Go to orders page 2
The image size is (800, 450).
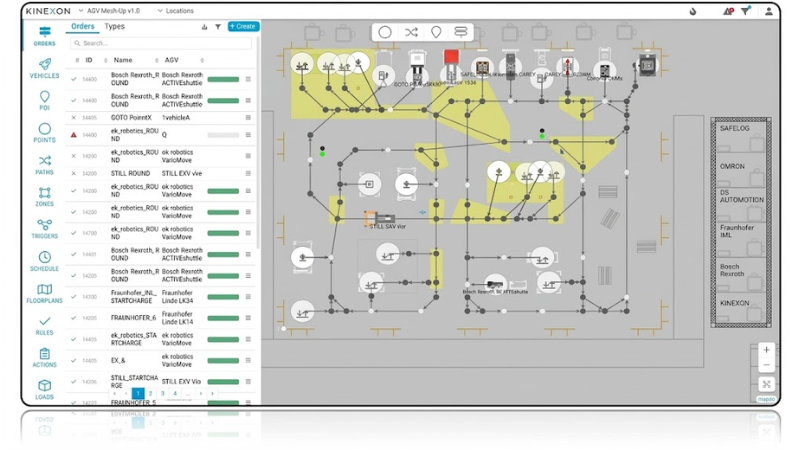[151, 393]
